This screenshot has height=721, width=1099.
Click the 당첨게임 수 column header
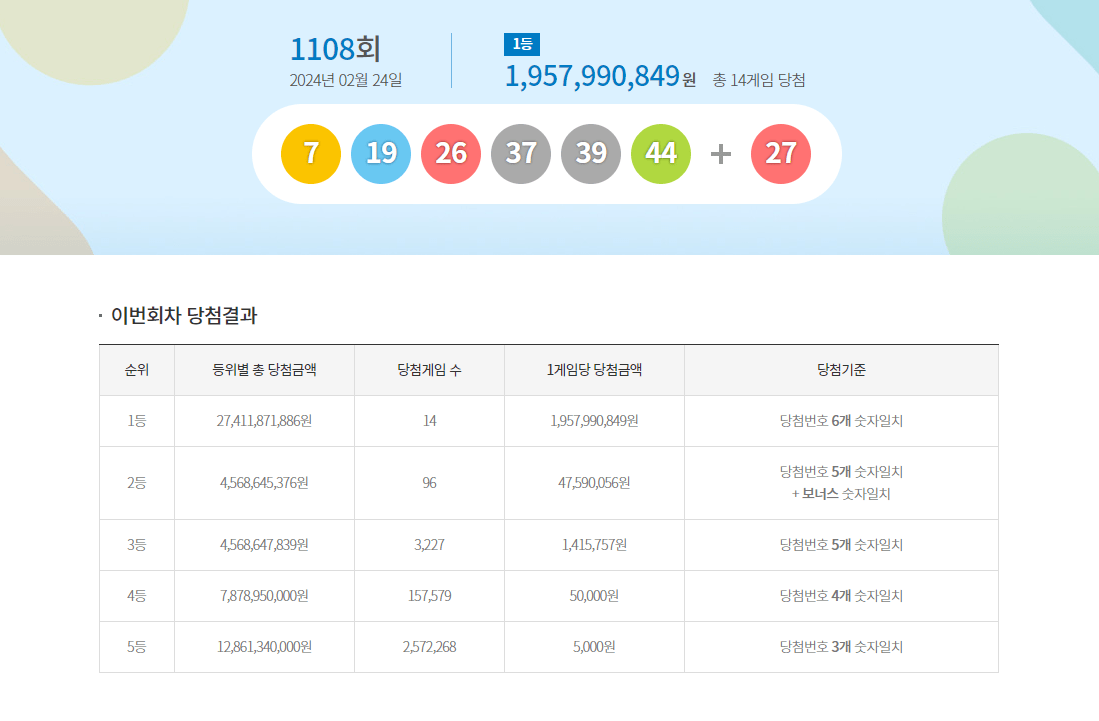click(429, 370)
